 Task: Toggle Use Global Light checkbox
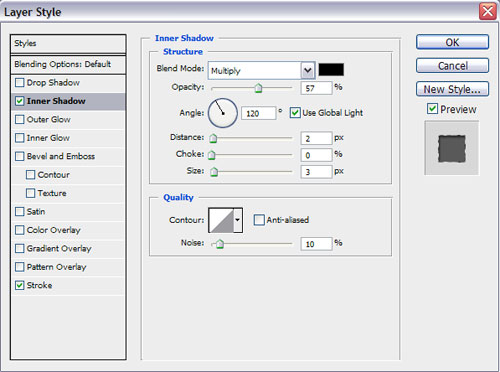[x=295, y=112]
